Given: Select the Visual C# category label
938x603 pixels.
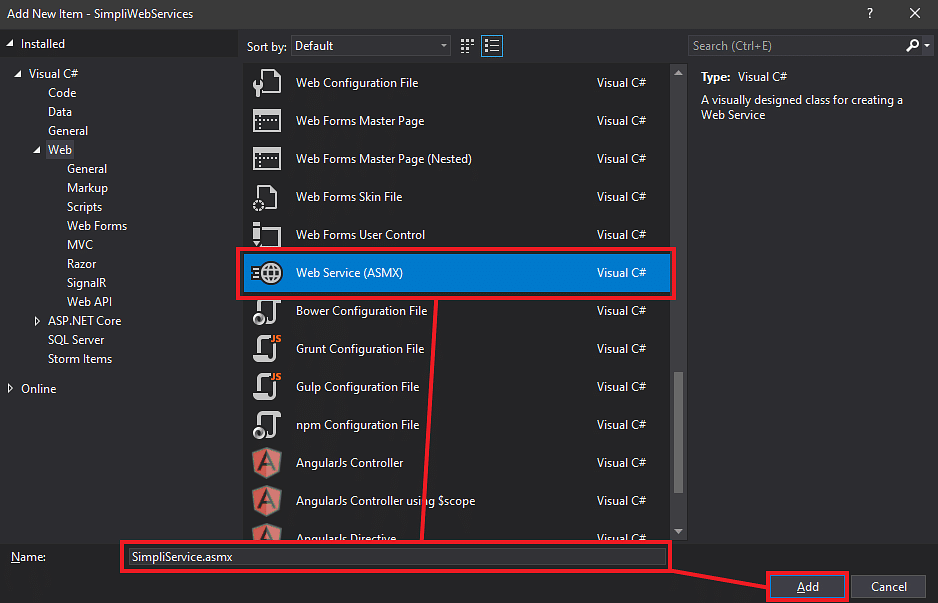Looking at the screenshot, I should tap(53, 74).
